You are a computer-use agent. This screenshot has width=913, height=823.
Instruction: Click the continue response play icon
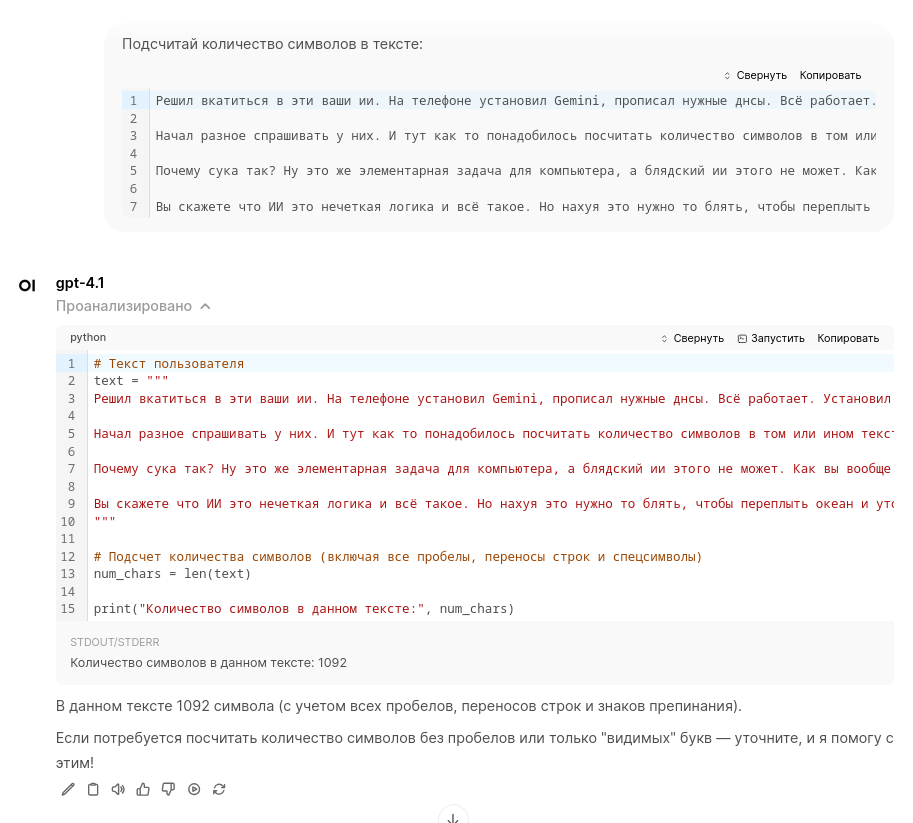pyautogui.click(x=194, y=789)
